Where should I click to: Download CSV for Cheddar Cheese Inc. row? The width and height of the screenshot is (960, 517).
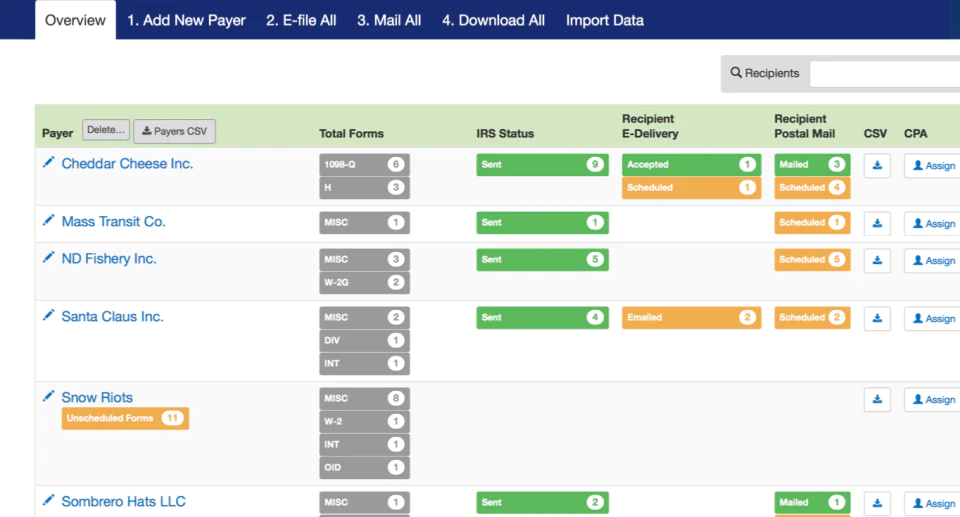(x=877, y=165)
